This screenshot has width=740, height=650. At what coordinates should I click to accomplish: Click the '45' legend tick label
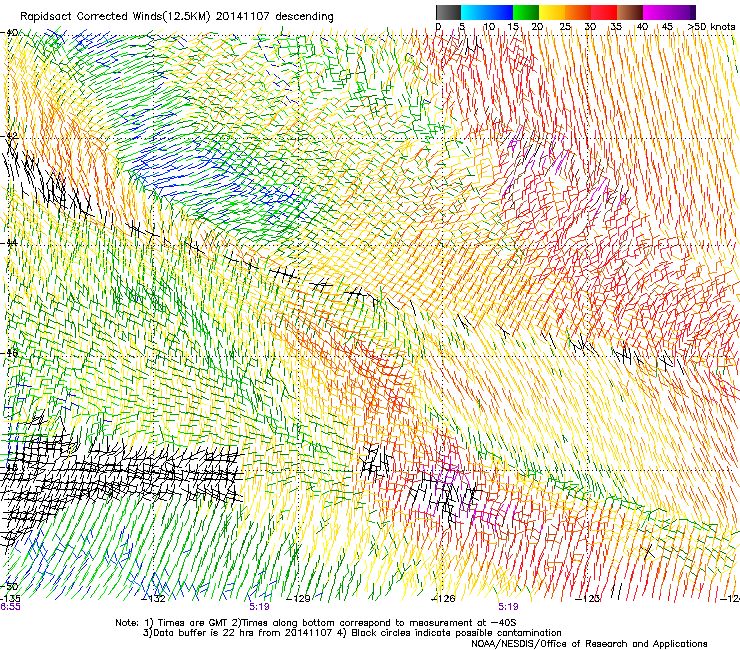point(667,27)
